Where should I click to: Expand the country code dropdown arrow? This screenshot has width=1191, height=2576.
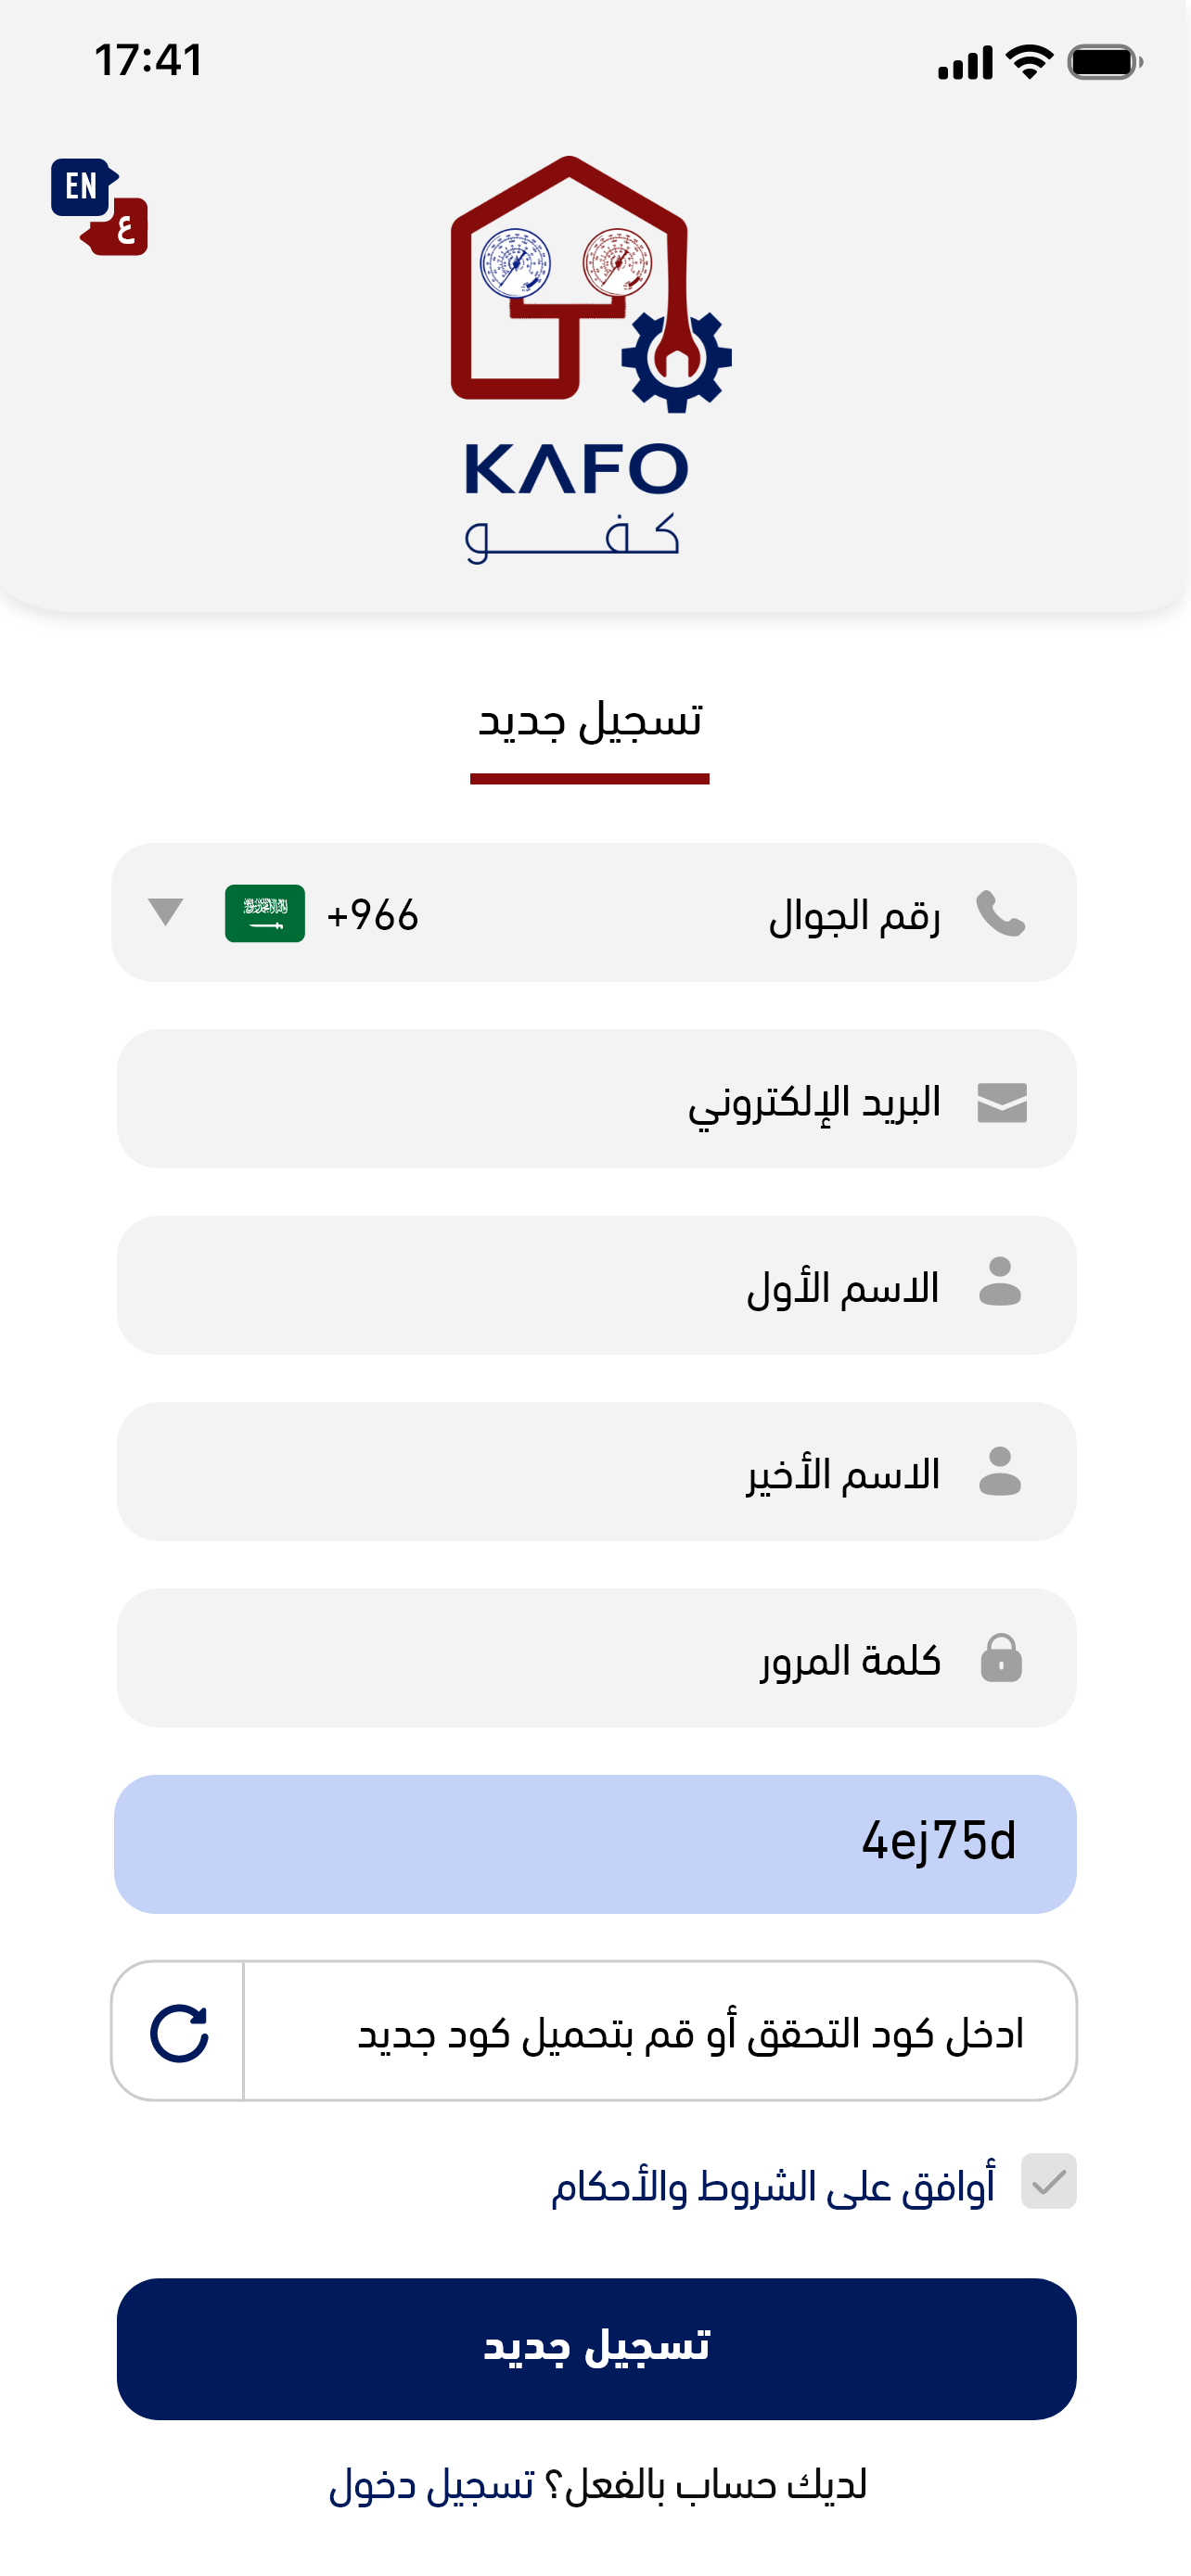click(x=165, y=912)
